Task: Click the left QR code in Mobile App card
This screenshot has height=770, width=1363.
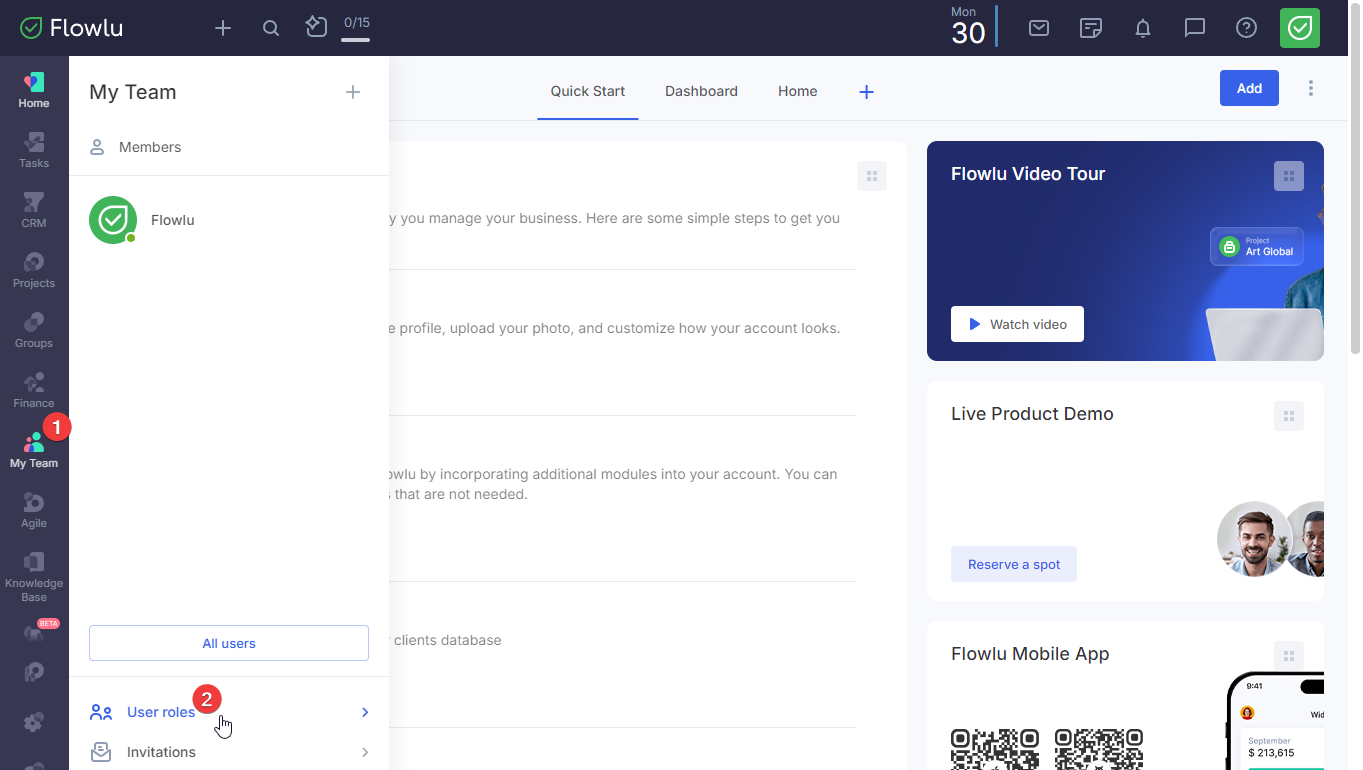Action: 995,749
